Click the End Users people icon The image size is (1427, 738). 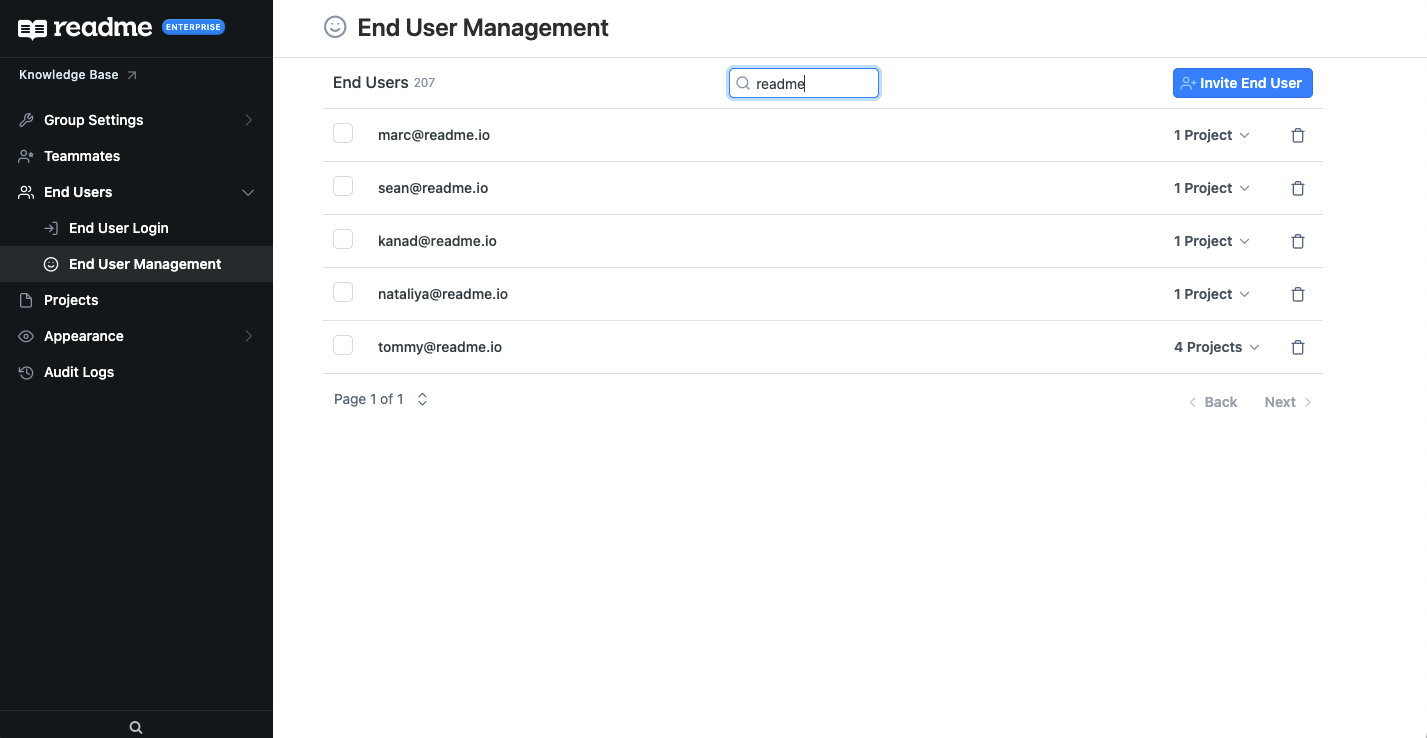[x=27, y=192]
